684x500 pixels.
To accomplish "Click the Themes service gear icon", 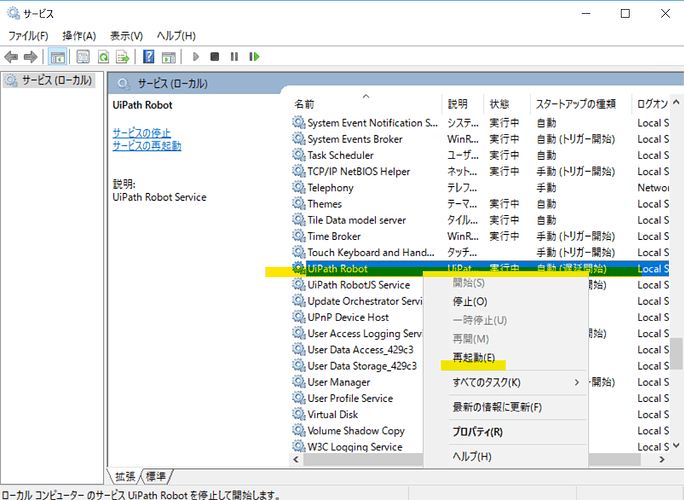I will pyautogui.click(x=298, y=203).
